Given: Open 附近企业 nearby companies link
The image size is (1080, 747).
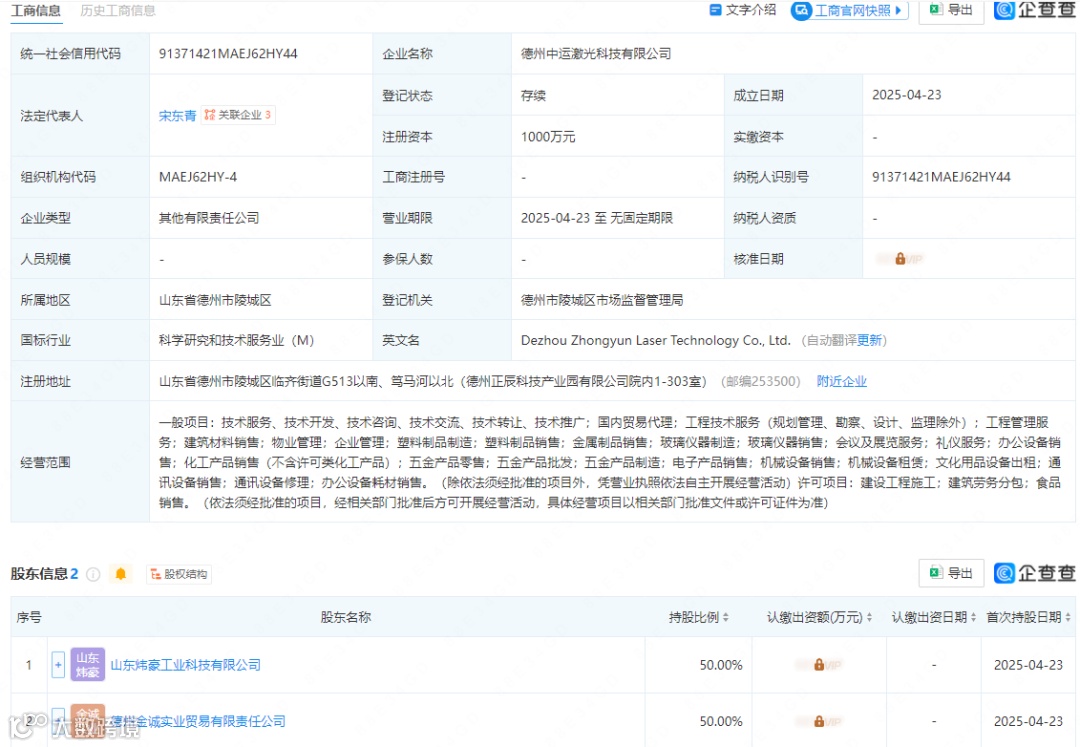Looking at the screenshot, I should point(842,381).
